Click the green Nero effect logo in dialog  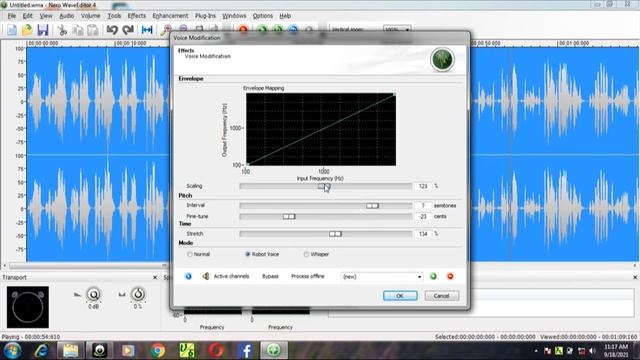(x=442, y=60)
